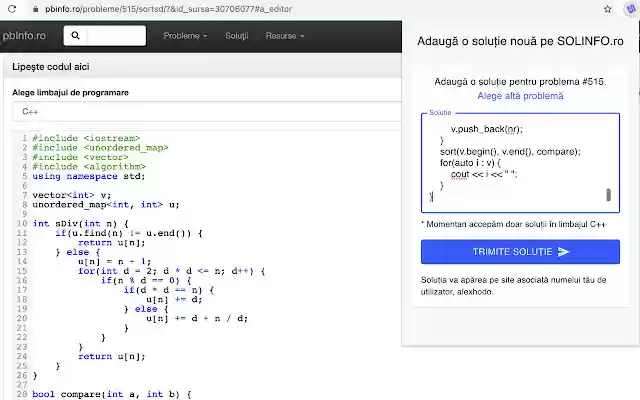The image size is (640, 400).
Task: Click code line 'unordered_map<int, int> u;'
Action: 106,204
